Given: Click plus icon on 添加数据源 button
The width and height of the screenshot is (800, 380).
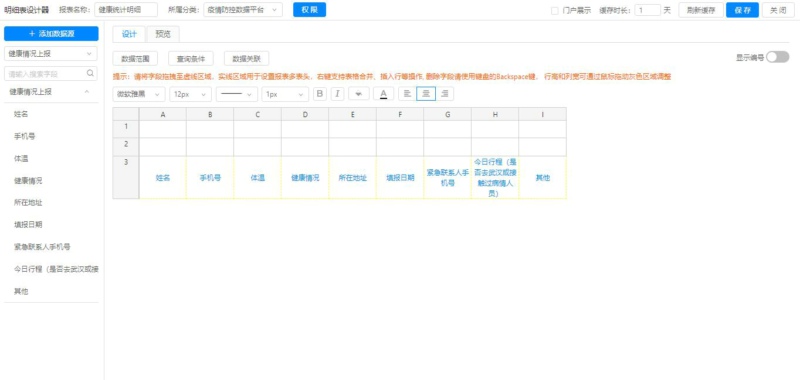Looking at the screenshot, I should pos(32,34).
